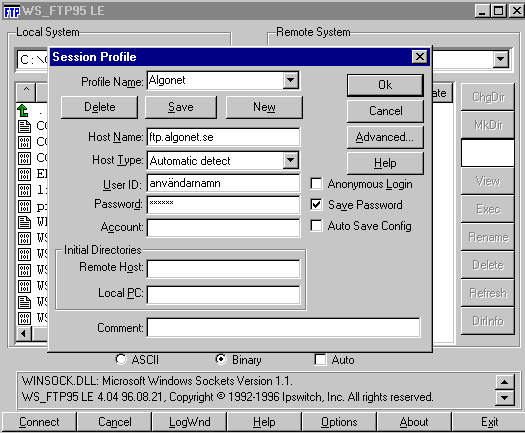Click the WINSOCK.DLL log line
525x433 pixels.
(157, 381)
